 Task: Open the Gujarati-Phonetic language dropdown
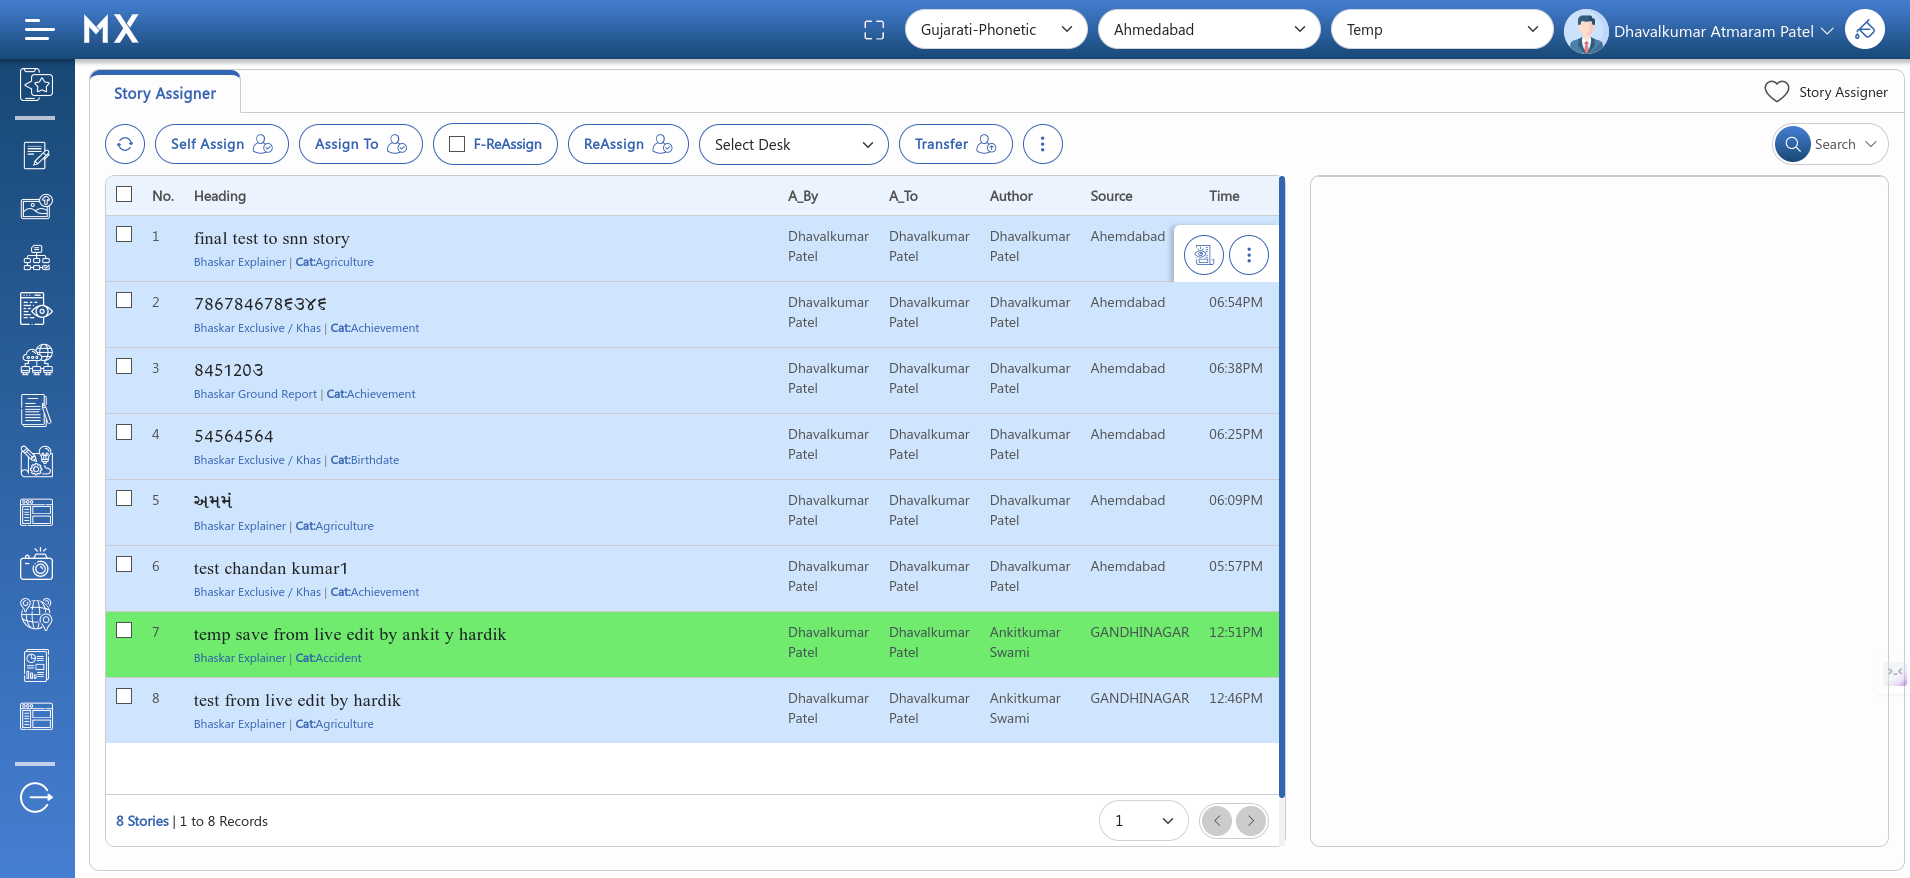click(995, 30)
